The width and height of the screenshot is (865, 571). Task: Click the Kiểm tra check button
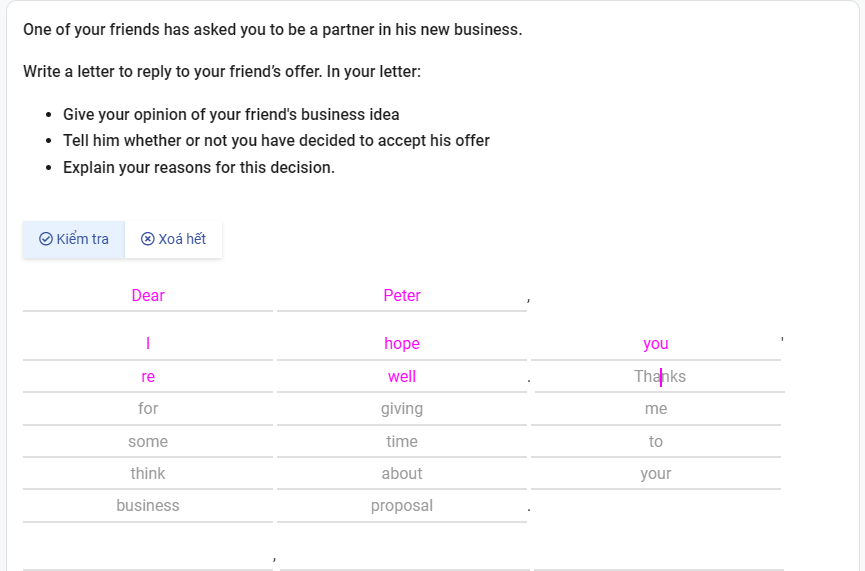[x=74, y=239]
